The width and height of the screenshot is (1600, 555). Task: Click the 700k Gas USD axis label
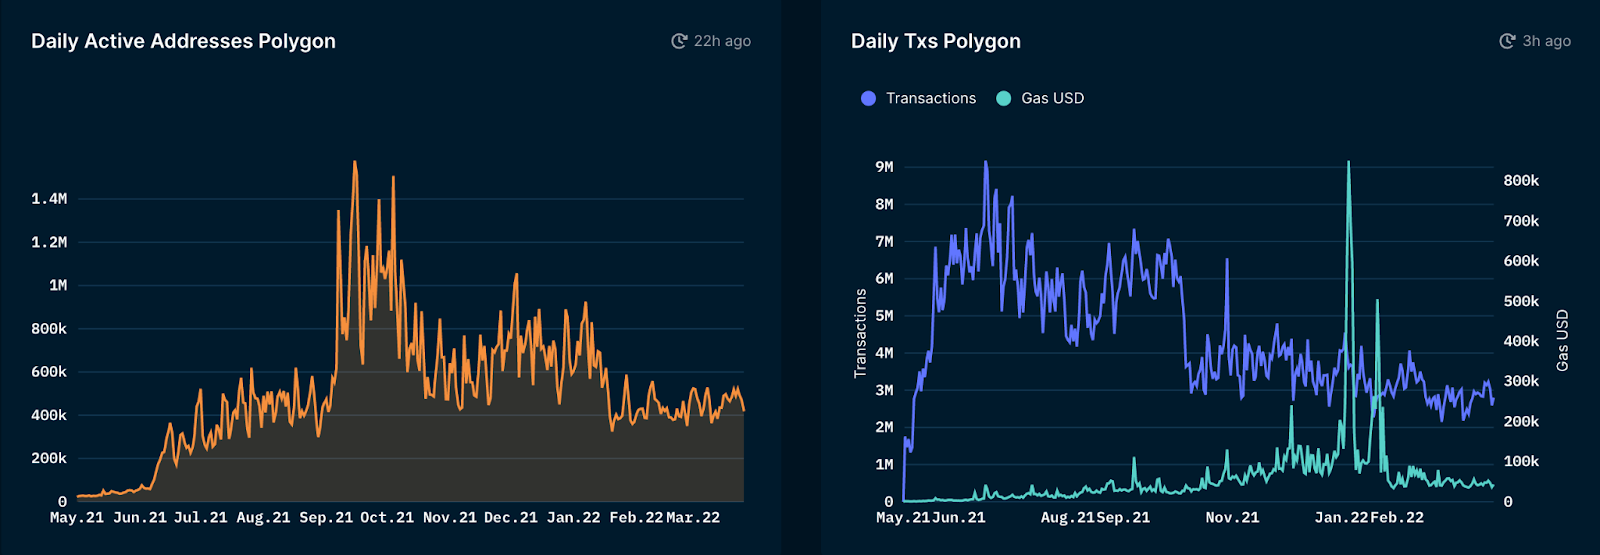[1521, 221]
